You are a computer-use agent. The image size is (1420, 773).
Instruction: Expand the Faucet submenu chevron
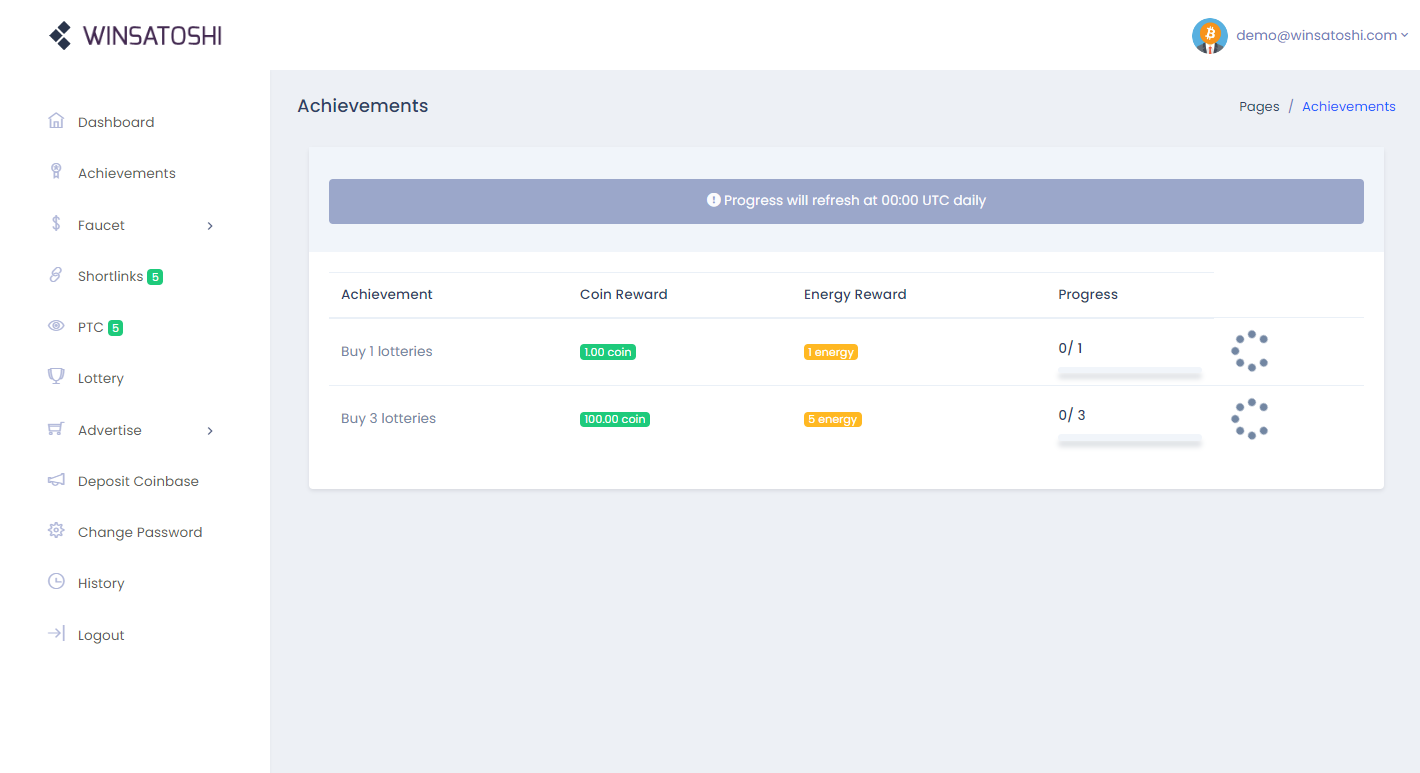pos(210,226)
